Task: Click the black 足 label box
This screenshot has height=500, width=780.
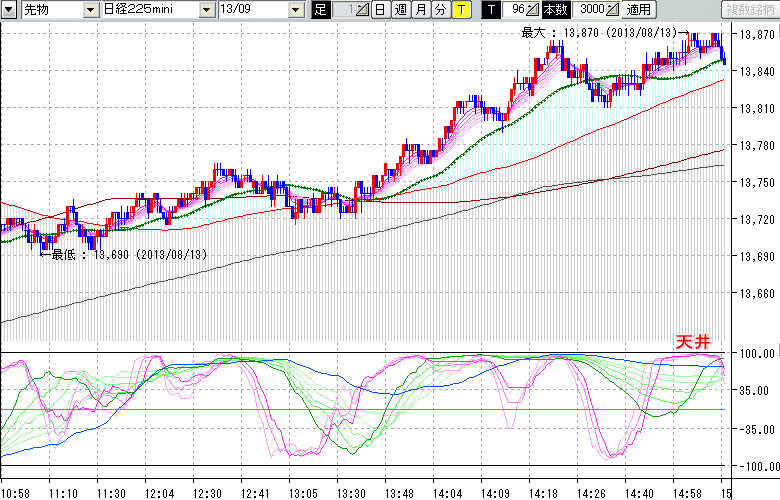Action: point(320,10)
